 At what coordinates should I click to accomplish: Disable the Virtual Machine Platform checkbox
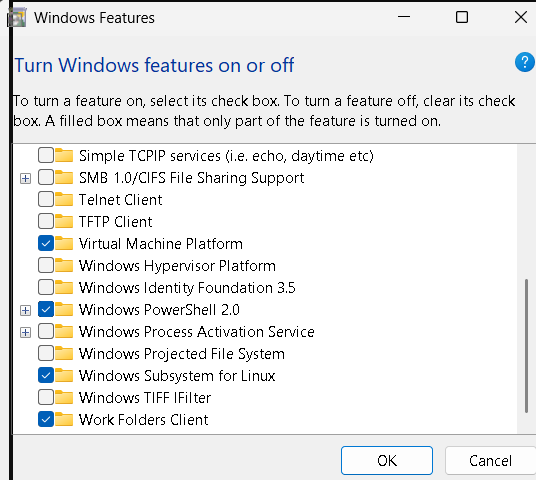[x=46, y=243]
